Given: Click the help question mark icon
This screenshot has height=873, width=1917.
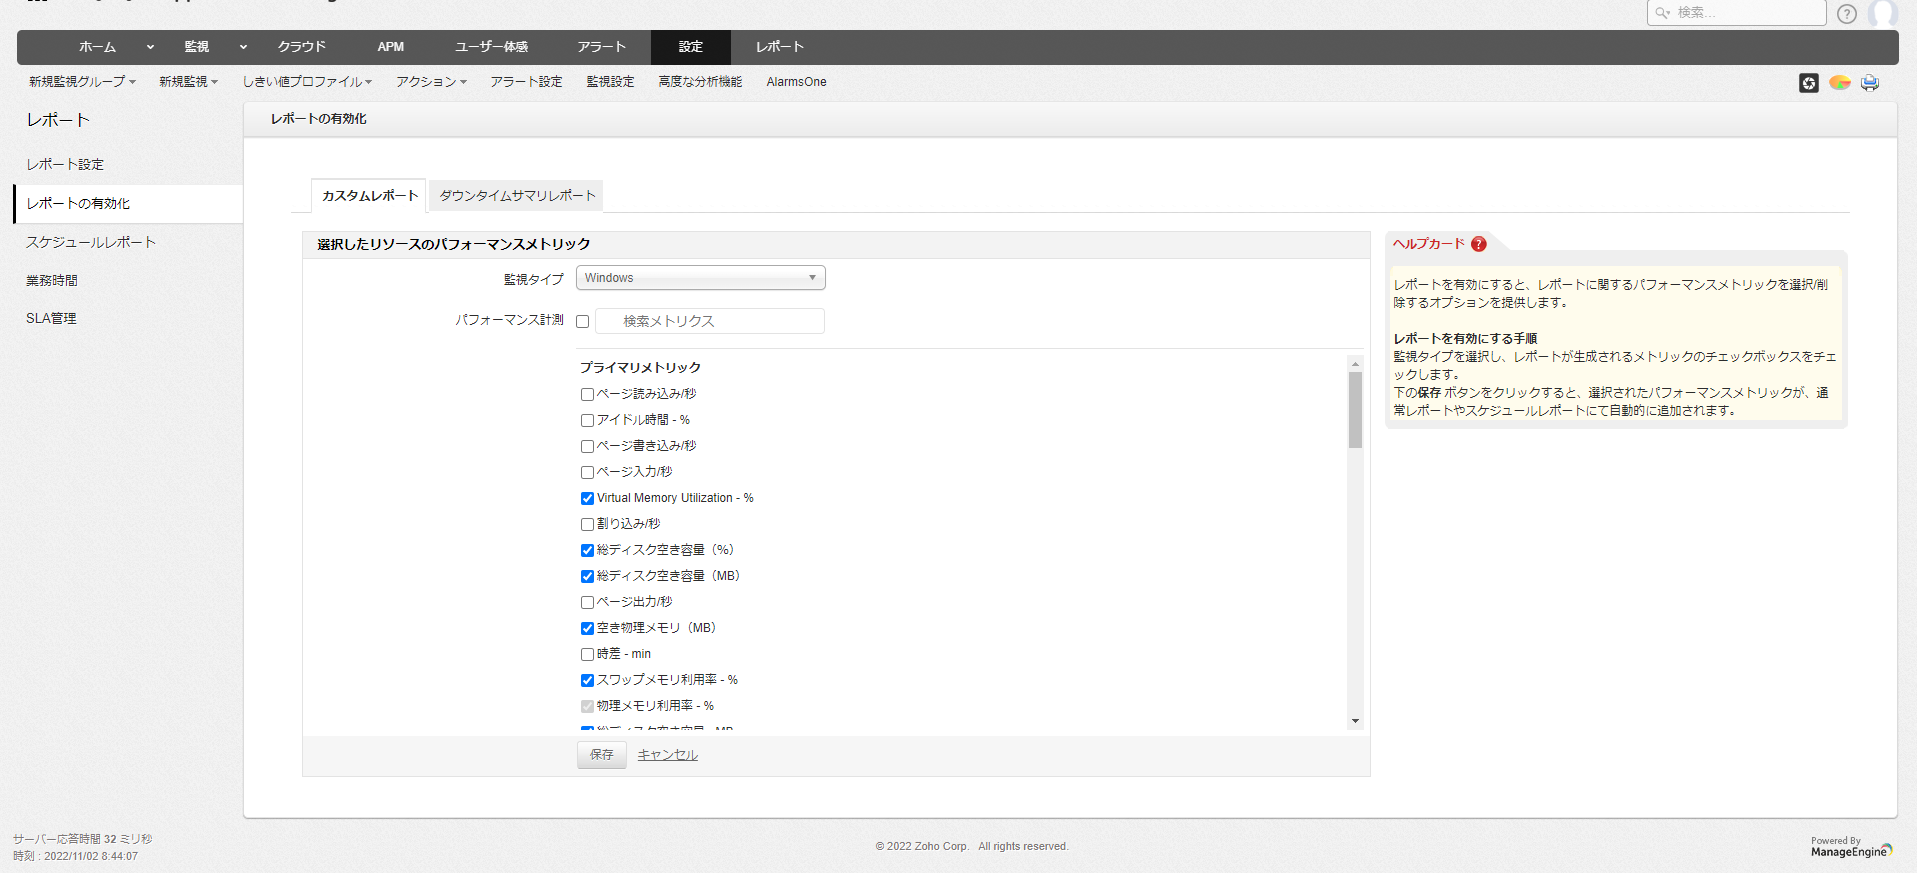Looking at the screenshot, I should click(1846, 14).
